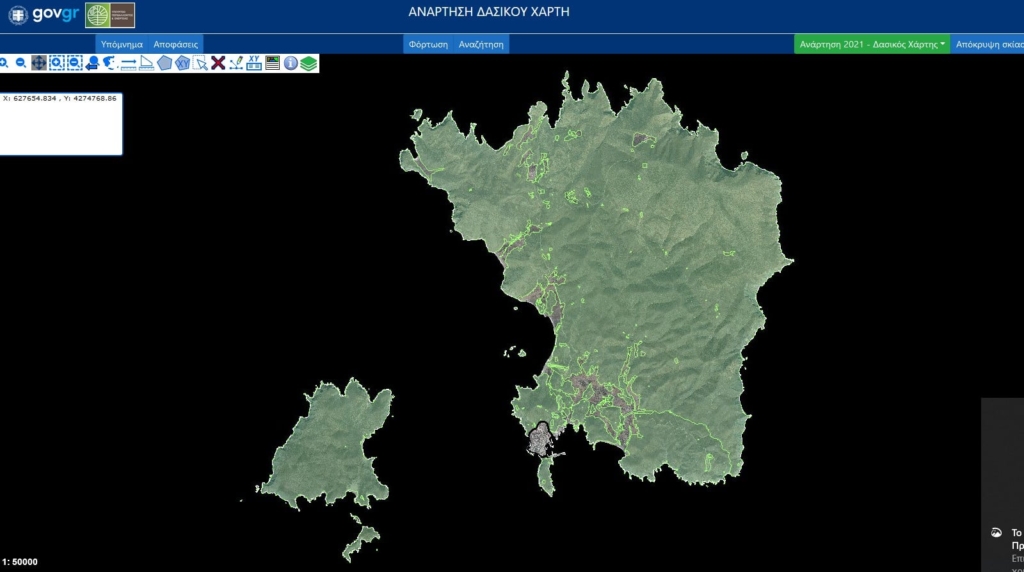Screen dimensions: 1024x572
Task: Toggle Απόκρυψη σκίασης shading button
Action: click(988, 44)
